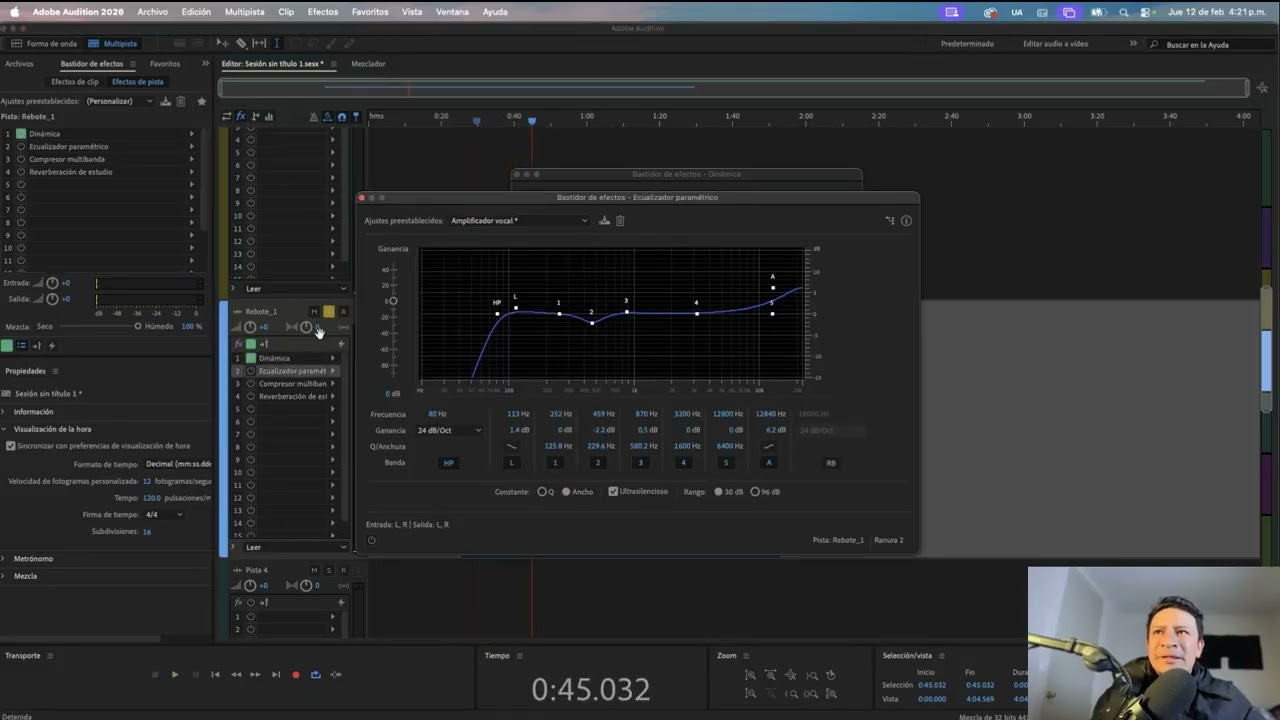Toggle snapping magnet icon in editor

(342, 117)
